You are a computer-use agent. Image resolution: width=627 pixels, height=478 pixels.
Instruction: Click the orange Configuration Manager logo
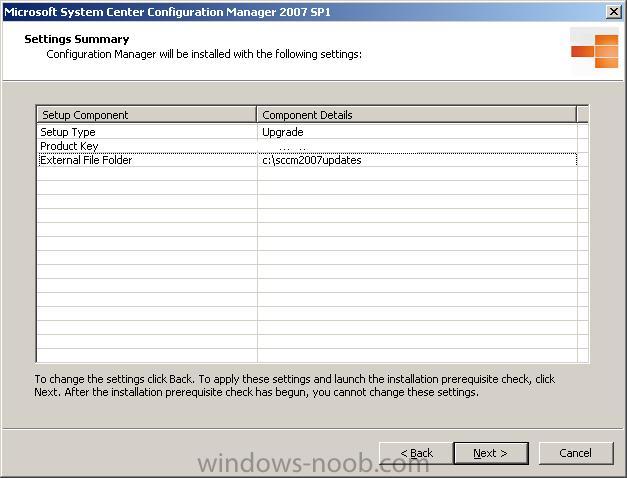point(595,51)
